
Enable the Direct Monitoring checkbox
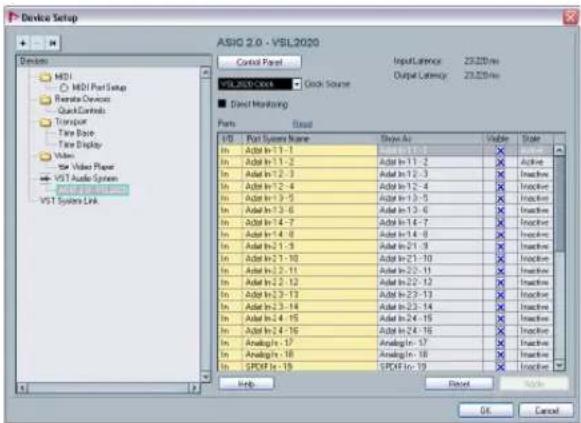222,104
